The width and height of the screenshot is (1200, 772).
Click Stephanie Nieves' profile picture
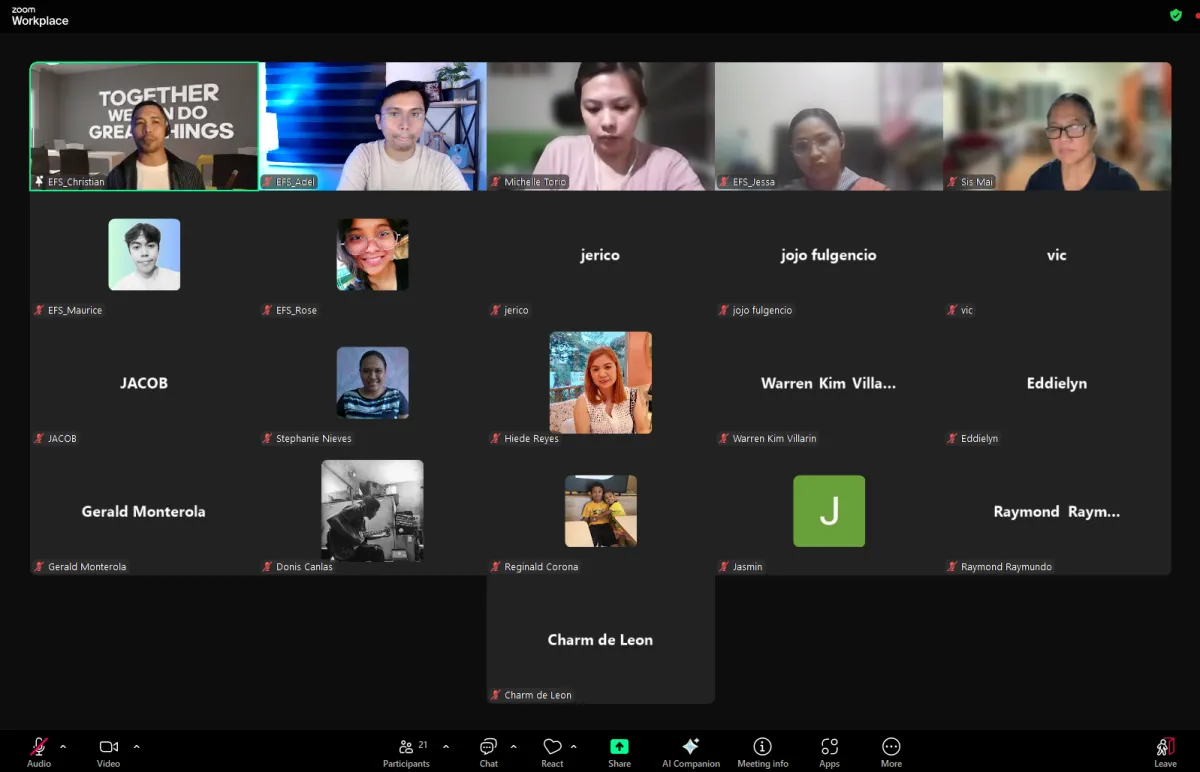click(x=373, y=383)
